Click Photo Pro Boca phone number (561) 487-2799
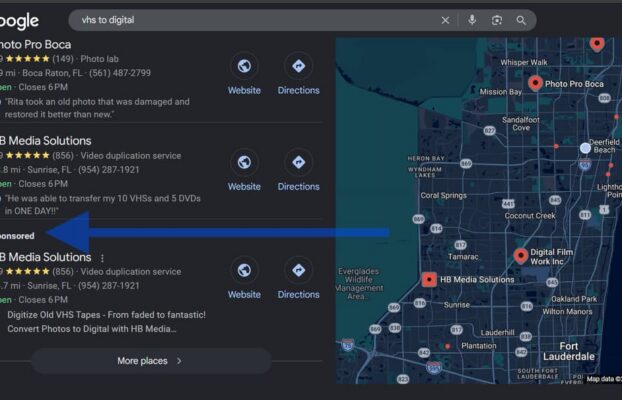This screenshot has height=400, width=622. tap(120, 73)
